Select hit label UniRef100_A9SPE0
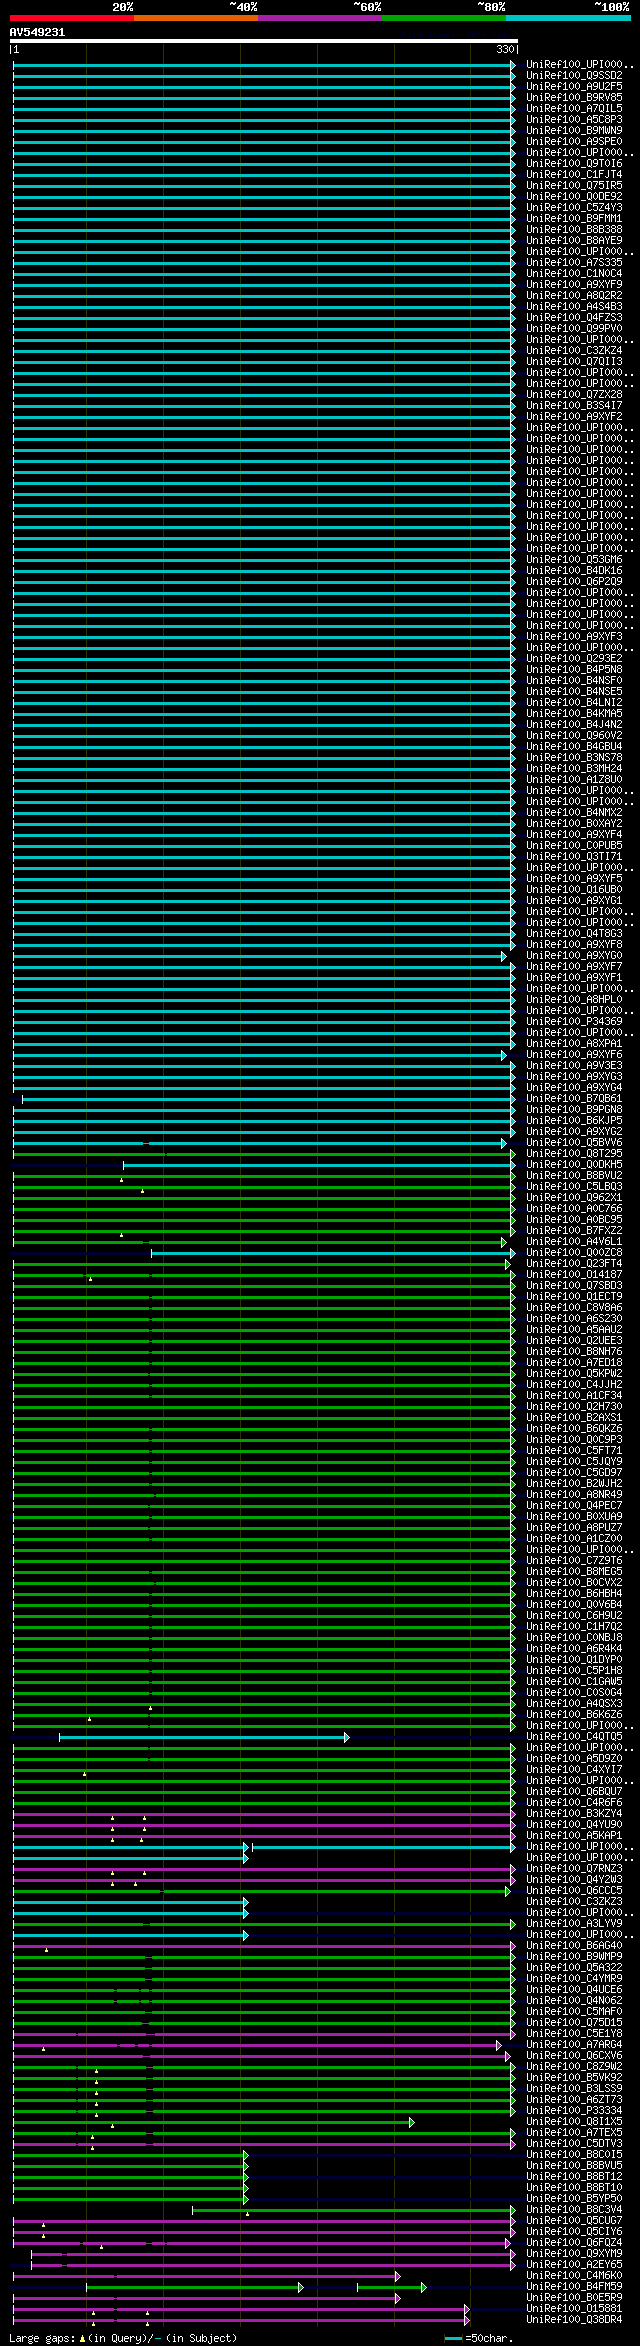The image size is (640, 2346). [x=574, y=141]
